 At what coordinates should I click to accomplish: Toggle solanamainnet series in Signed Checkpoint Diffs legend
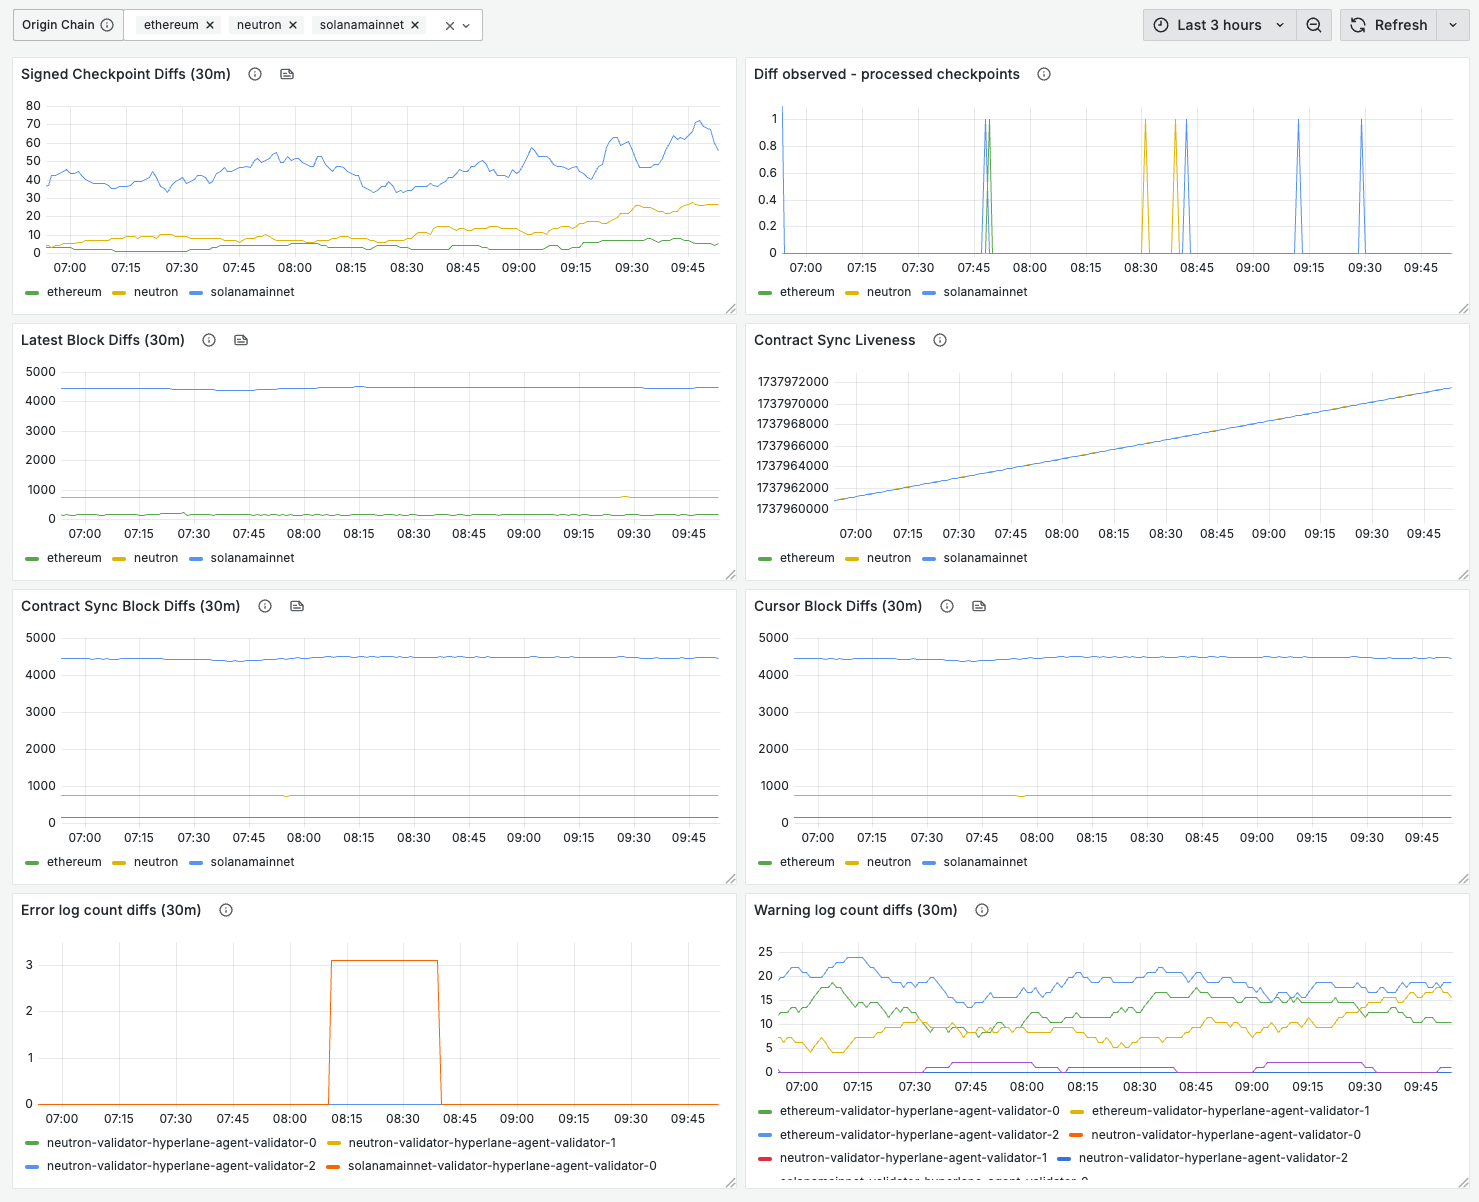(x=252, y=292)
